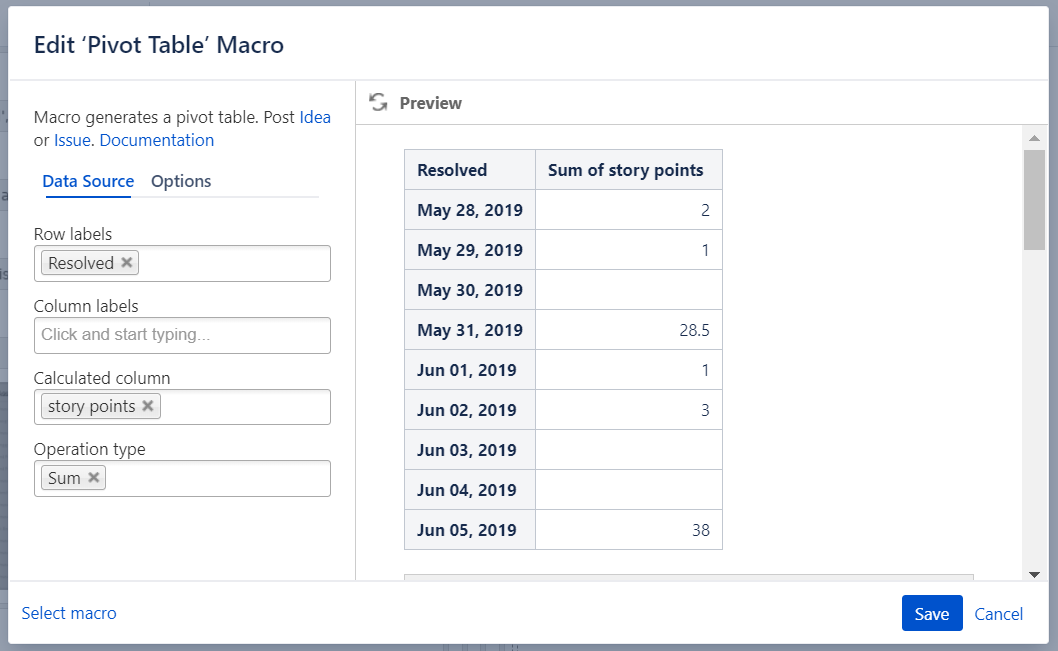The height and width of the screenshot is (651, 1058).
Task: Open the Select macro link
Action: pos(69,613)
